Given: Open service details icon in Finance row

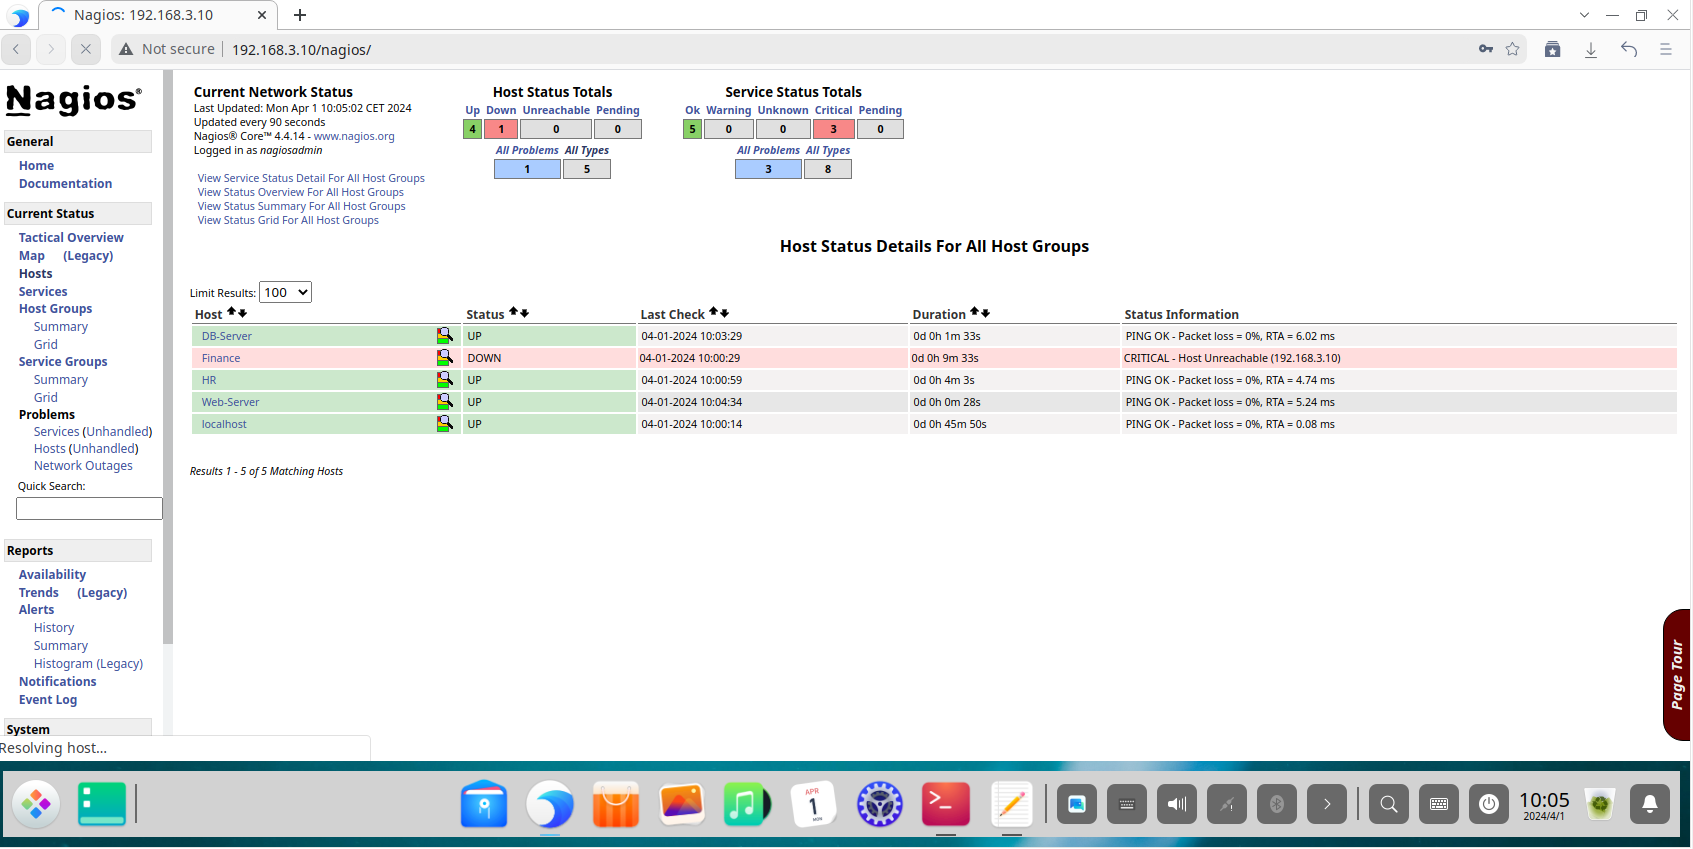Looking at the screenshot, I should click(x=445, y=358).
